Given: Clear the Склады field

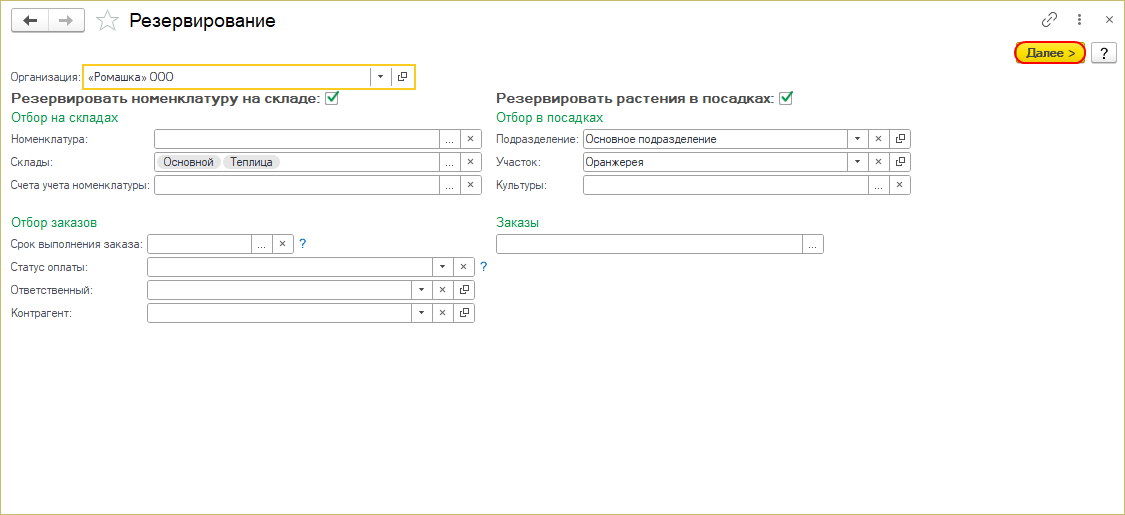Looking at the screenshot, I should tap(471, 162).
